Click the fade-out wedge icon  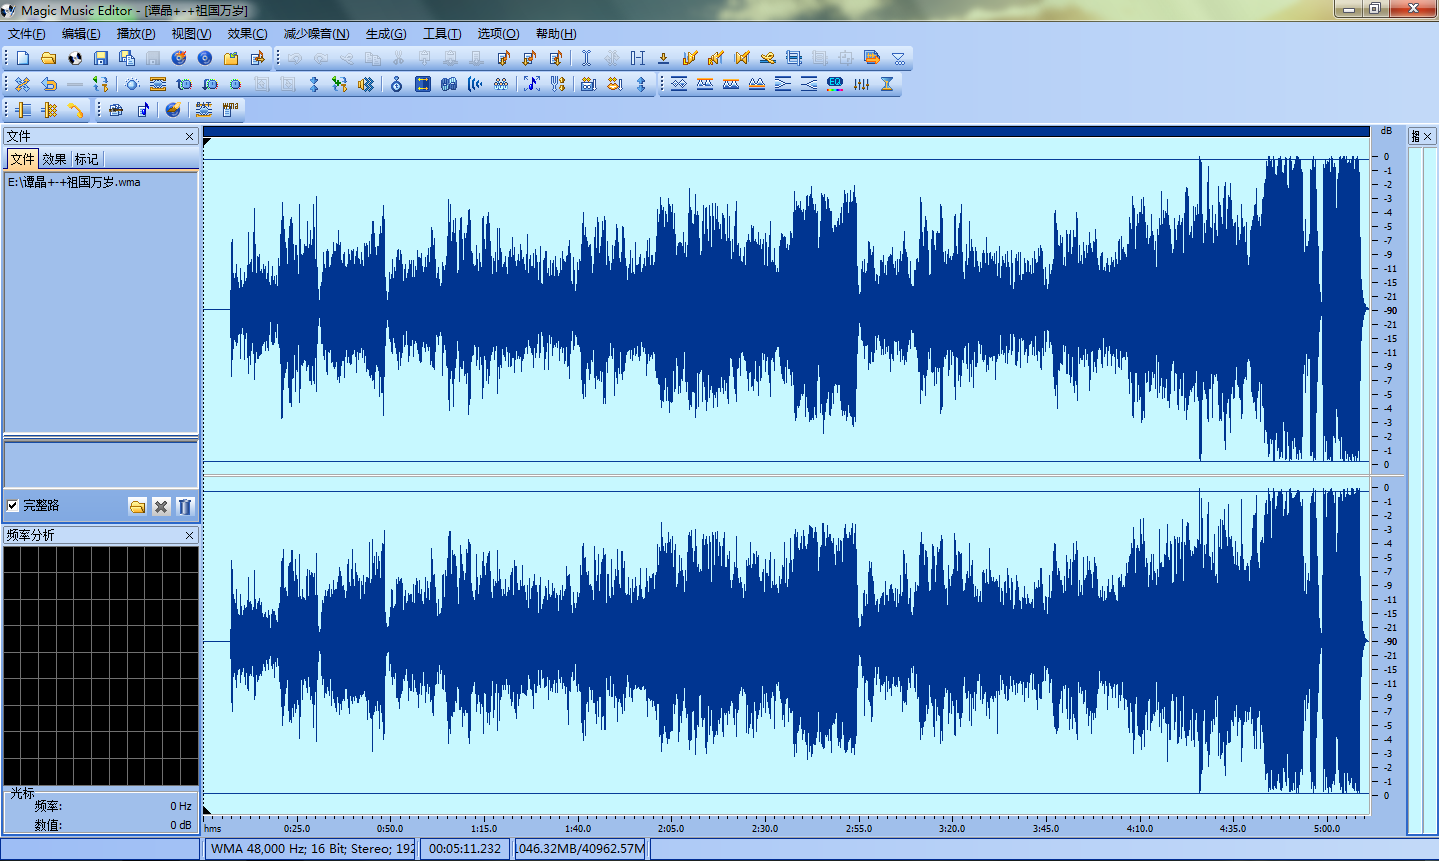pyautogui.click(x=783, y=84)
